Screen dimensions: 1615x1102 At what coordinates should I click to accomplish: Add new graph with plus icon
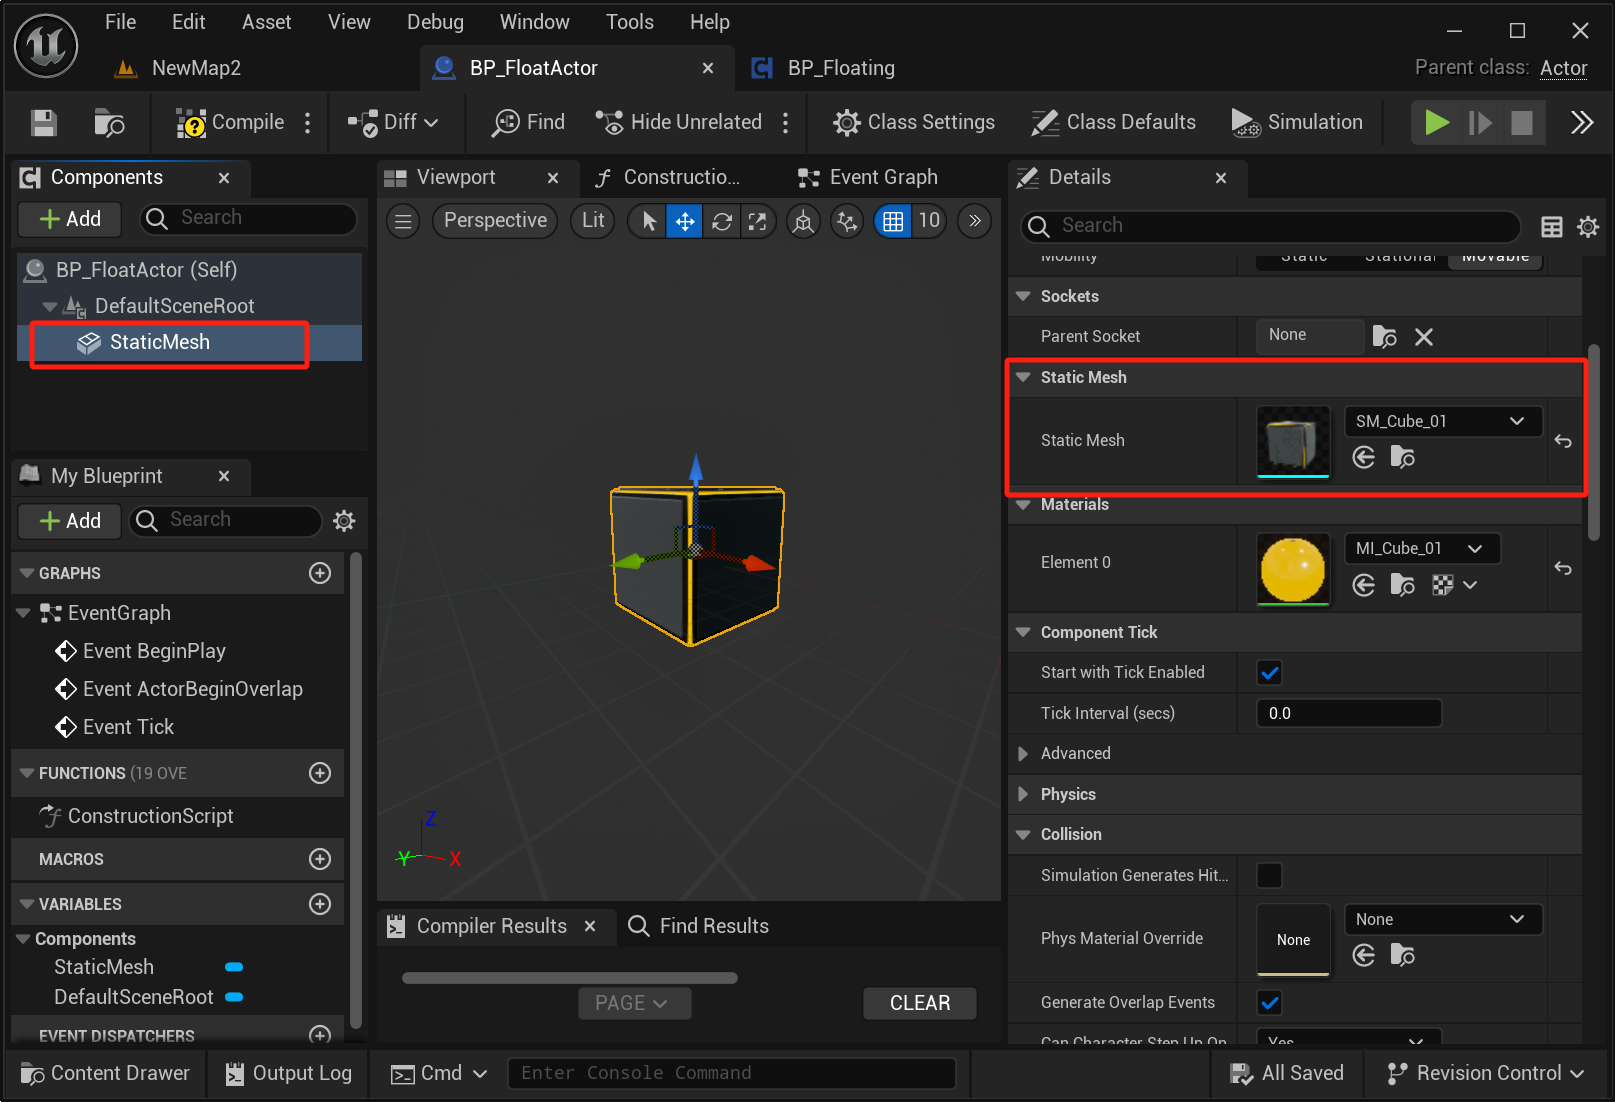(320, 573)
